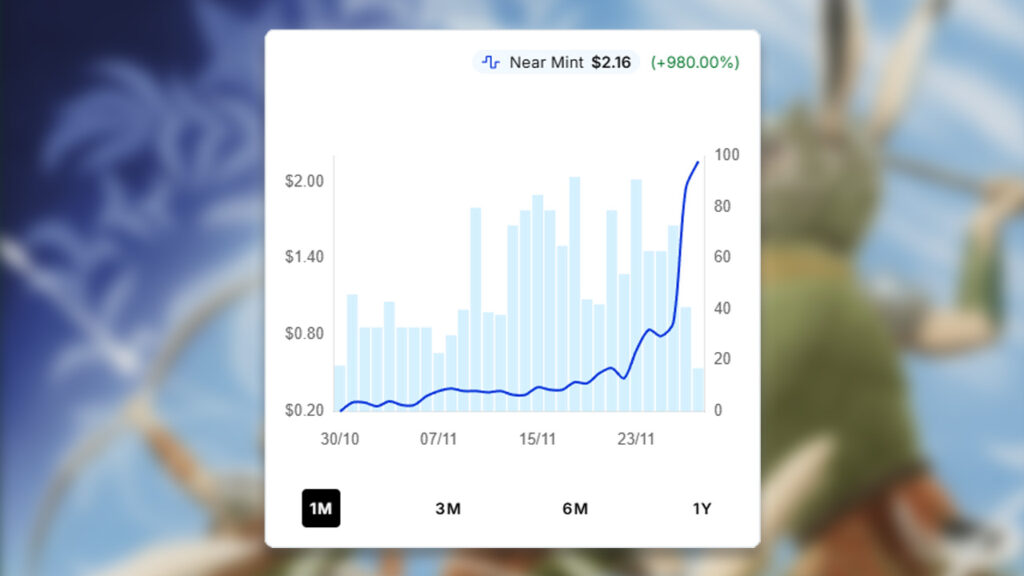Select the 1M time range tab
This screenshot has height=576, width=1024.
click(x=321, y=508)
